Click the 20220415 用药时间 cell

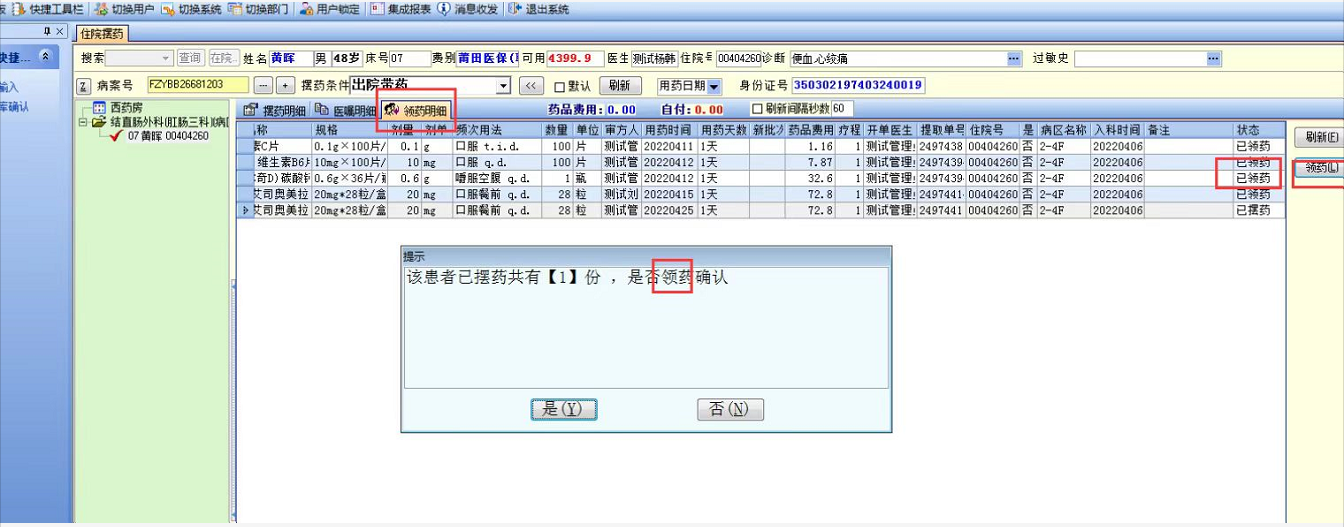(x=669, y=195)
